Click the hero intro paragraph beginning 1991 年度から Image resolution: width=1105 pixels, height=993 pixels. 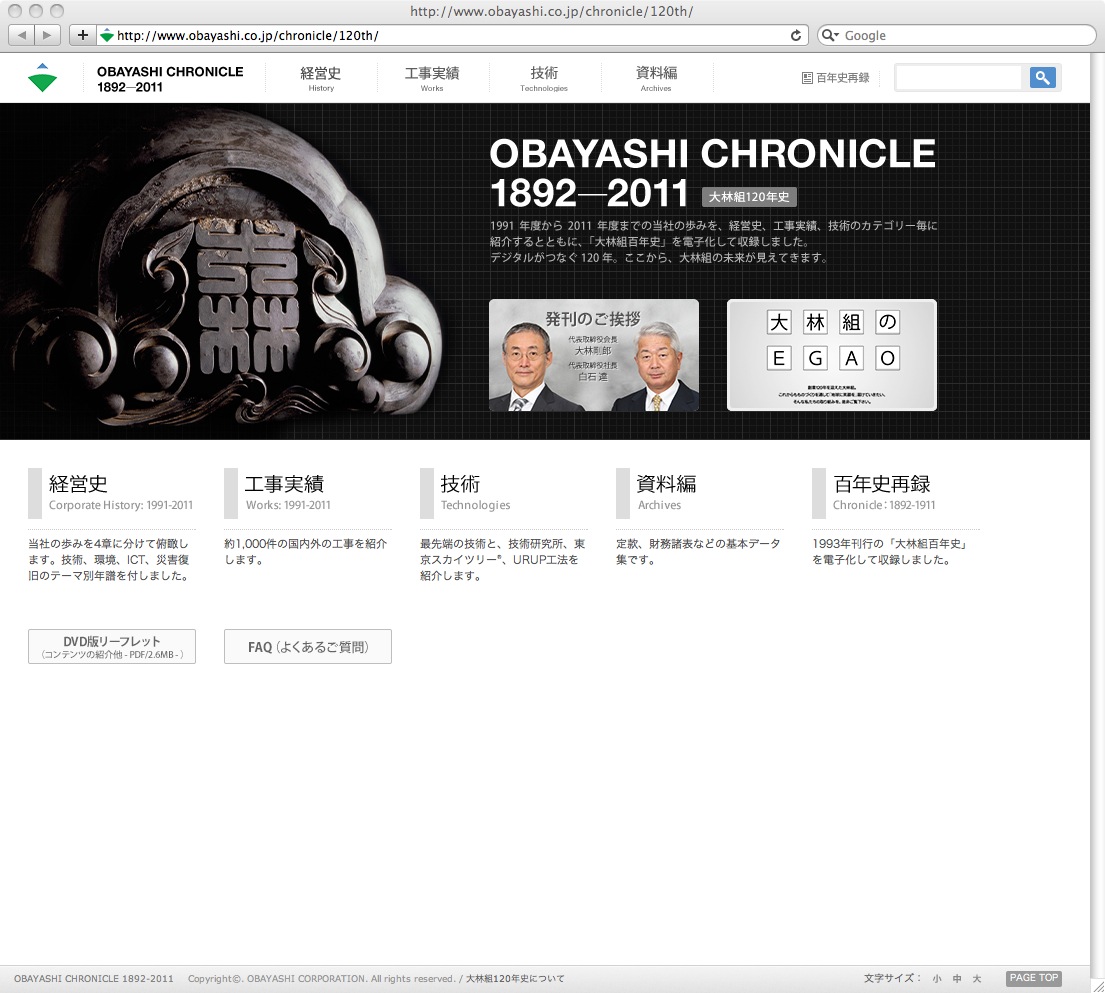(714, 242)
